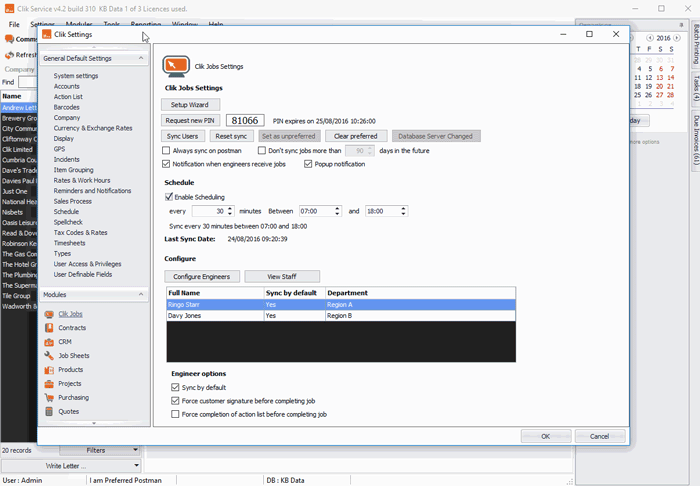
Task: Collapse the Modules section
Action: (x=141, y=295)
